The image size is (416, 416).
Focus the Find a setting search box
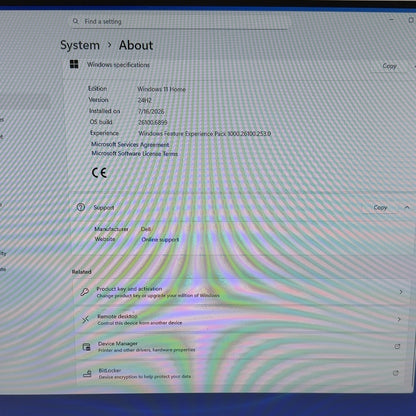point(180,22)
